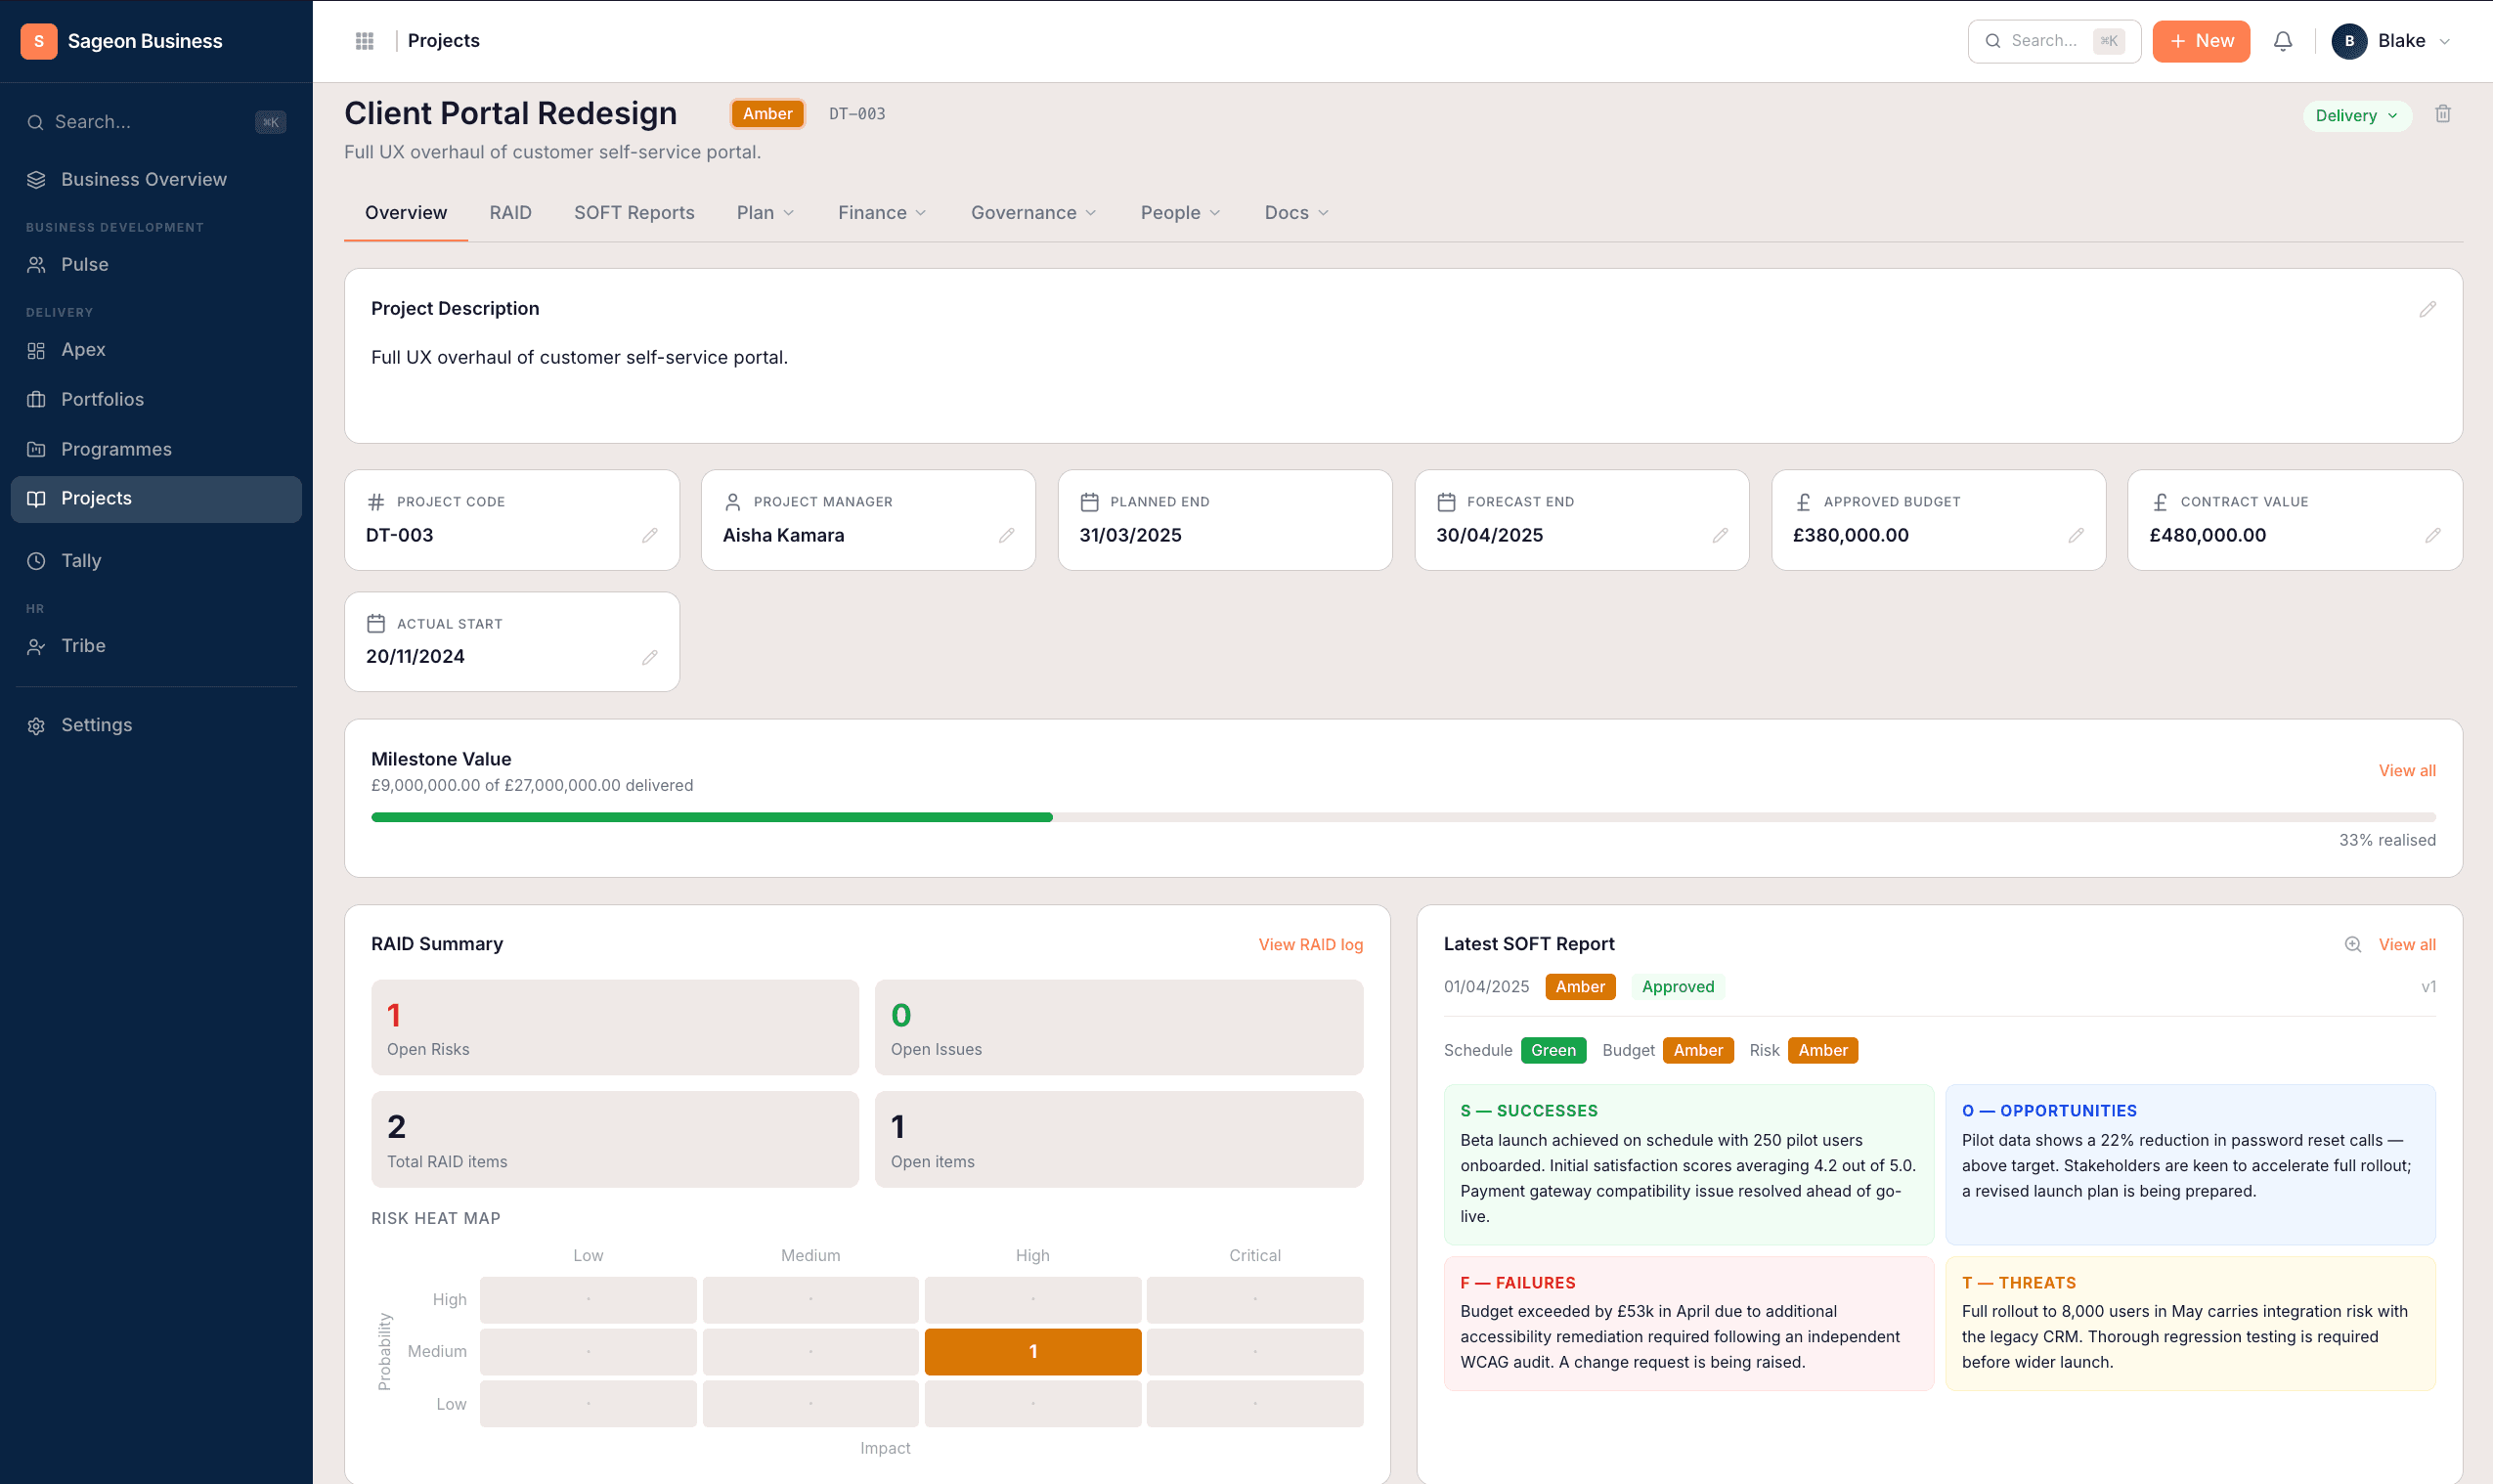Click the Opportunities section card
Viewport: 2493px width, 1484px height.
click(x=2190, y=1165)
